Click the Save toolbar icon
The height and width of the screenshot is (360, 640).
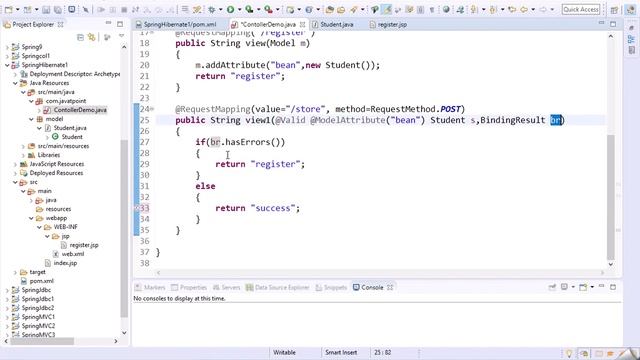46,9
